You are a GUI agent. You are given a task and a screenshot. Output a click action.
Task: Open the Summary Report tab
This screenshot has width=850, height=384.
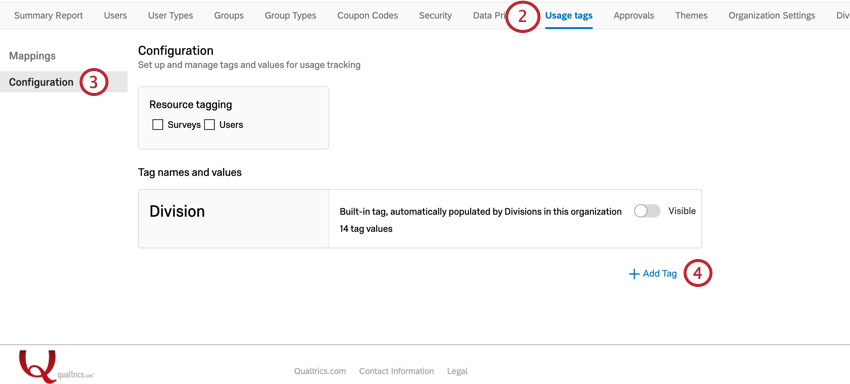(49, 16)
